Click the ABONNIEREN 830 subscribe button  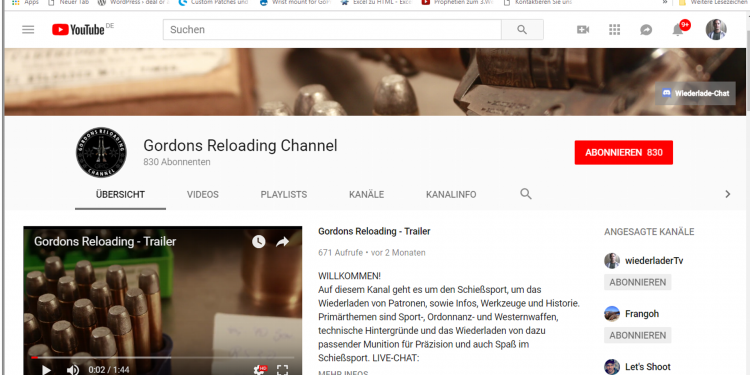tap(624, 153)
